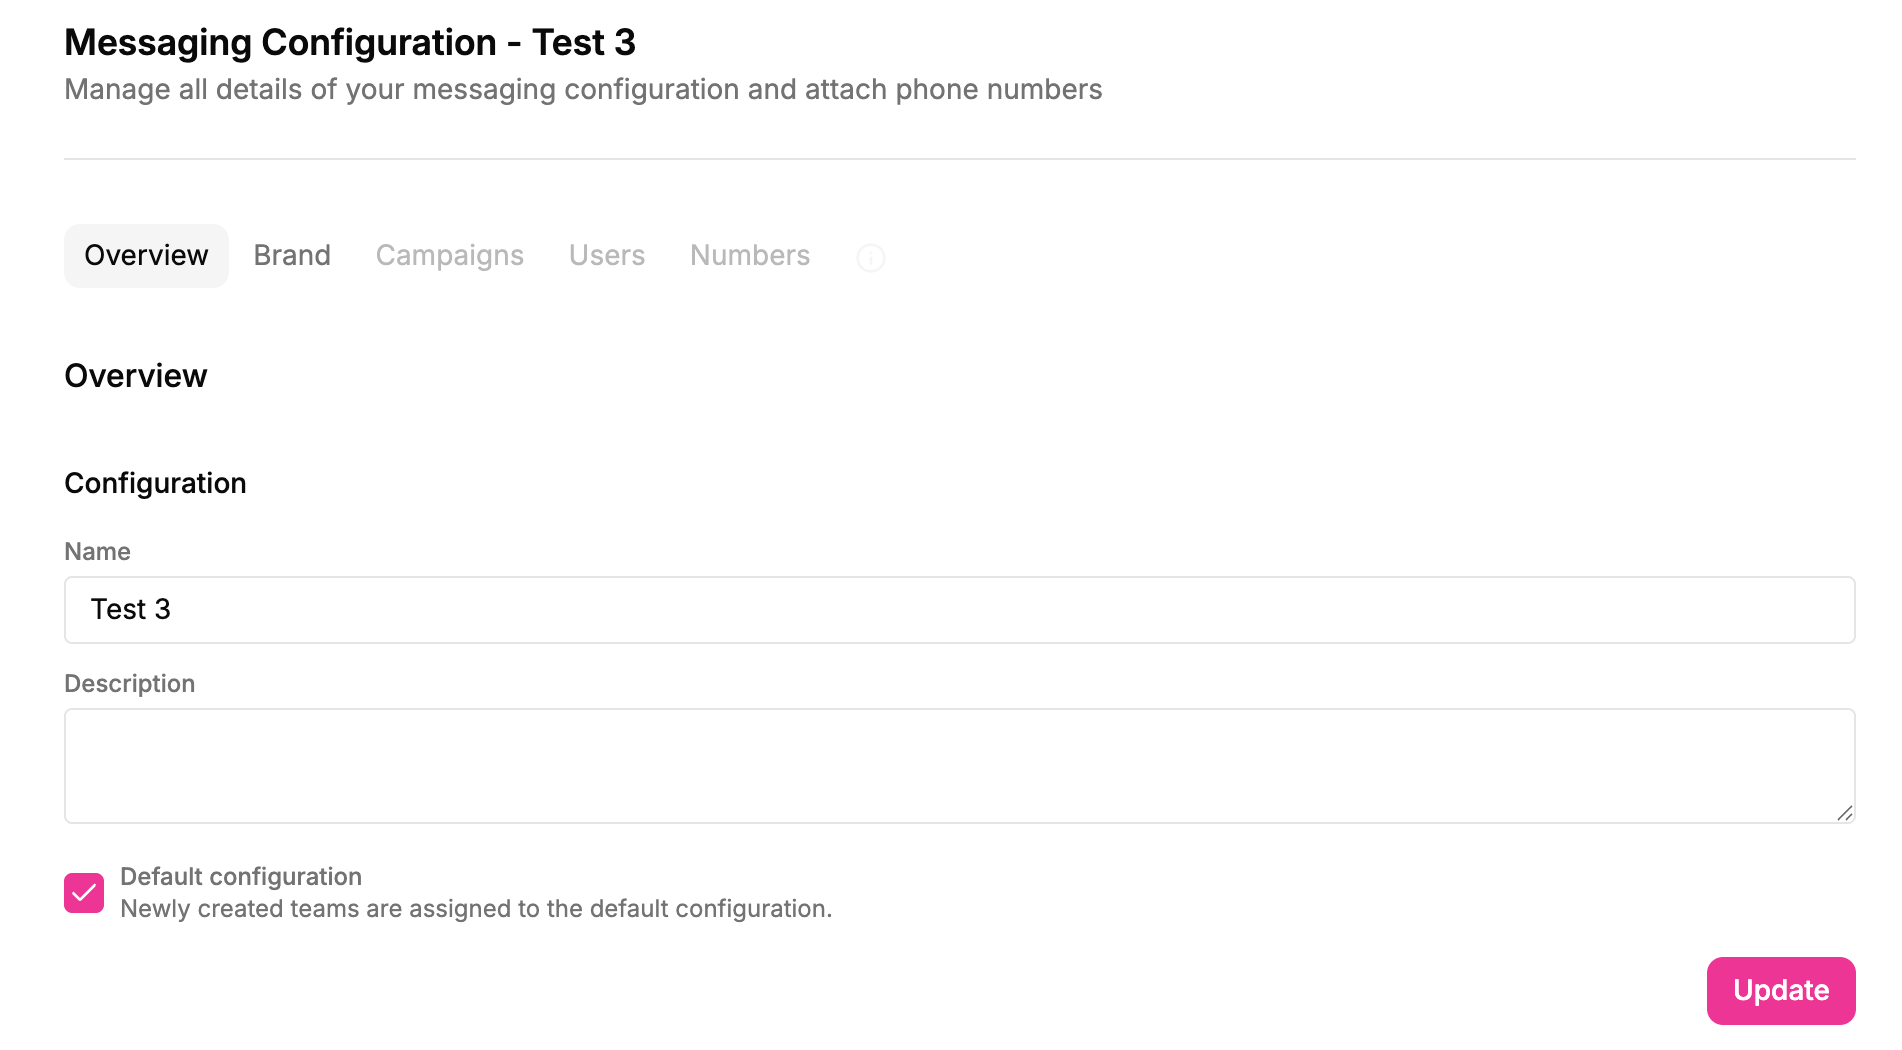Select the Users tab
This screenshot has height=1050, width=1902.
tap(607, 256)
